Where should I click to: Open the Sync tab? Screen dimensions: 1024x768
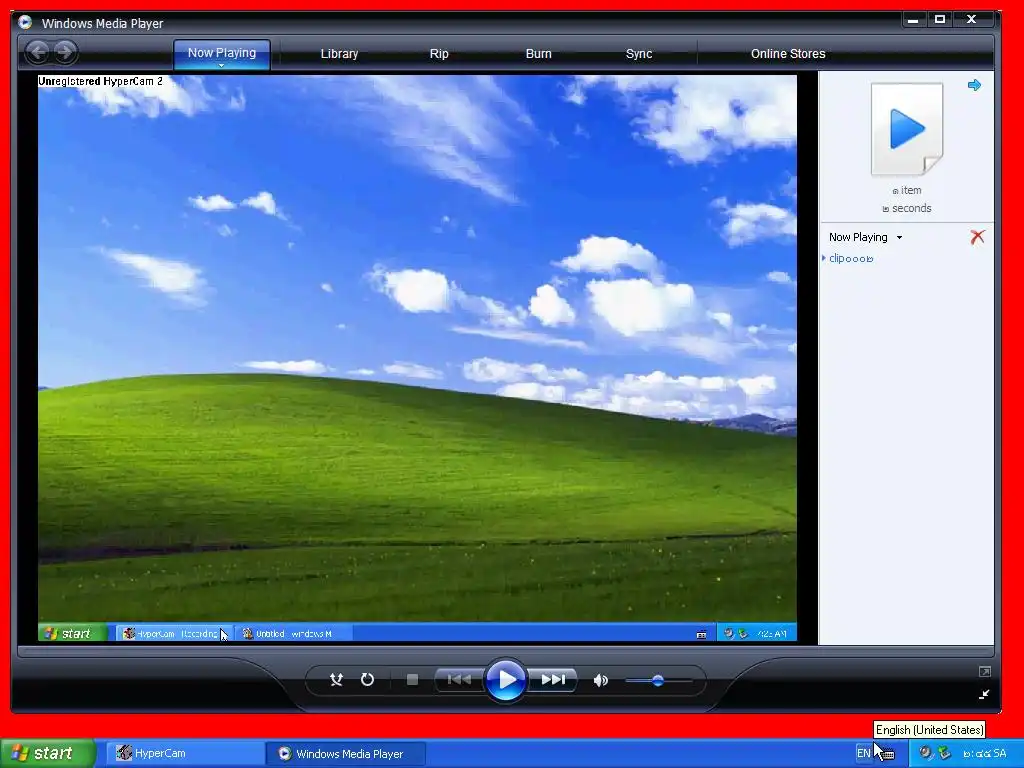pos(639,54)
